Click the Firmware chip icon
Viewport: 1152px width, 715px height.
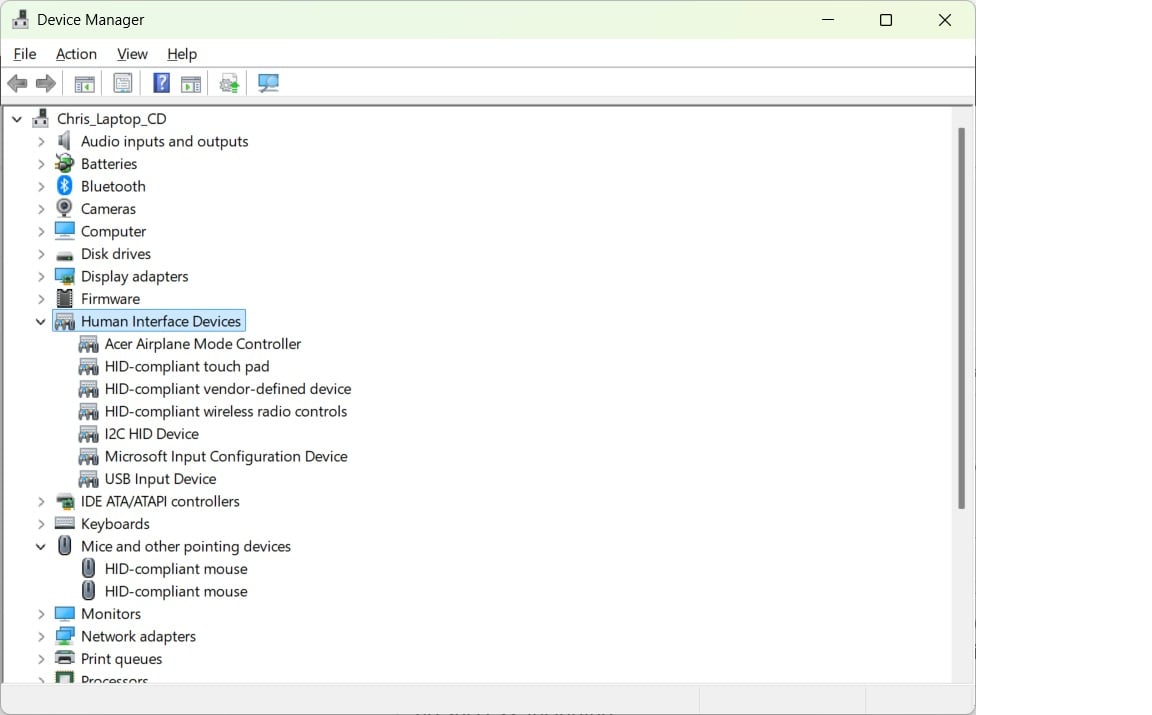[x=65, y=298]
